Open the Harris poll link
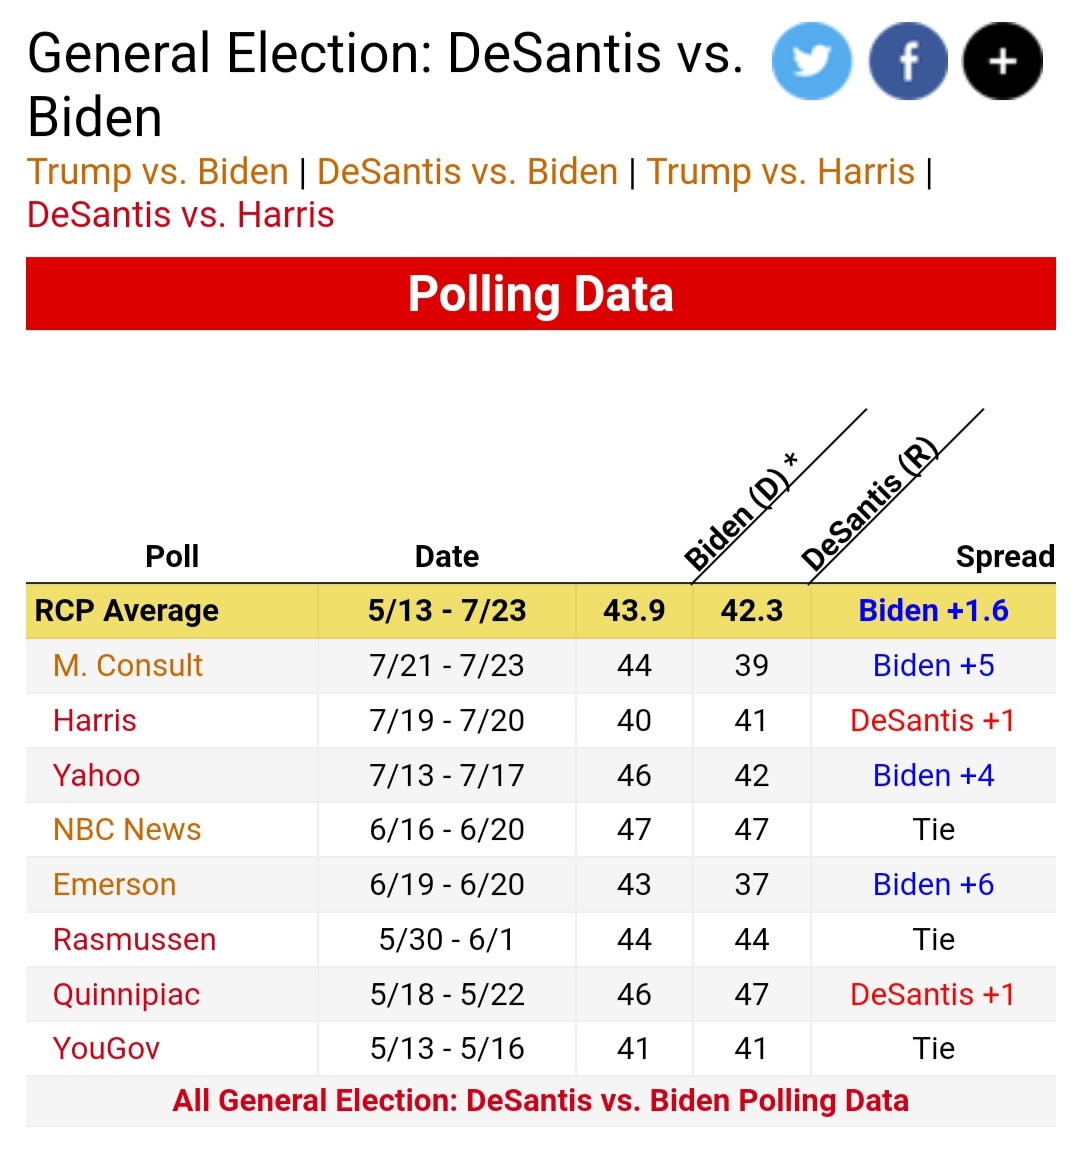The height and width of the screenshot is (1168, 1080). pyautogui.click(x=95, y=721)
